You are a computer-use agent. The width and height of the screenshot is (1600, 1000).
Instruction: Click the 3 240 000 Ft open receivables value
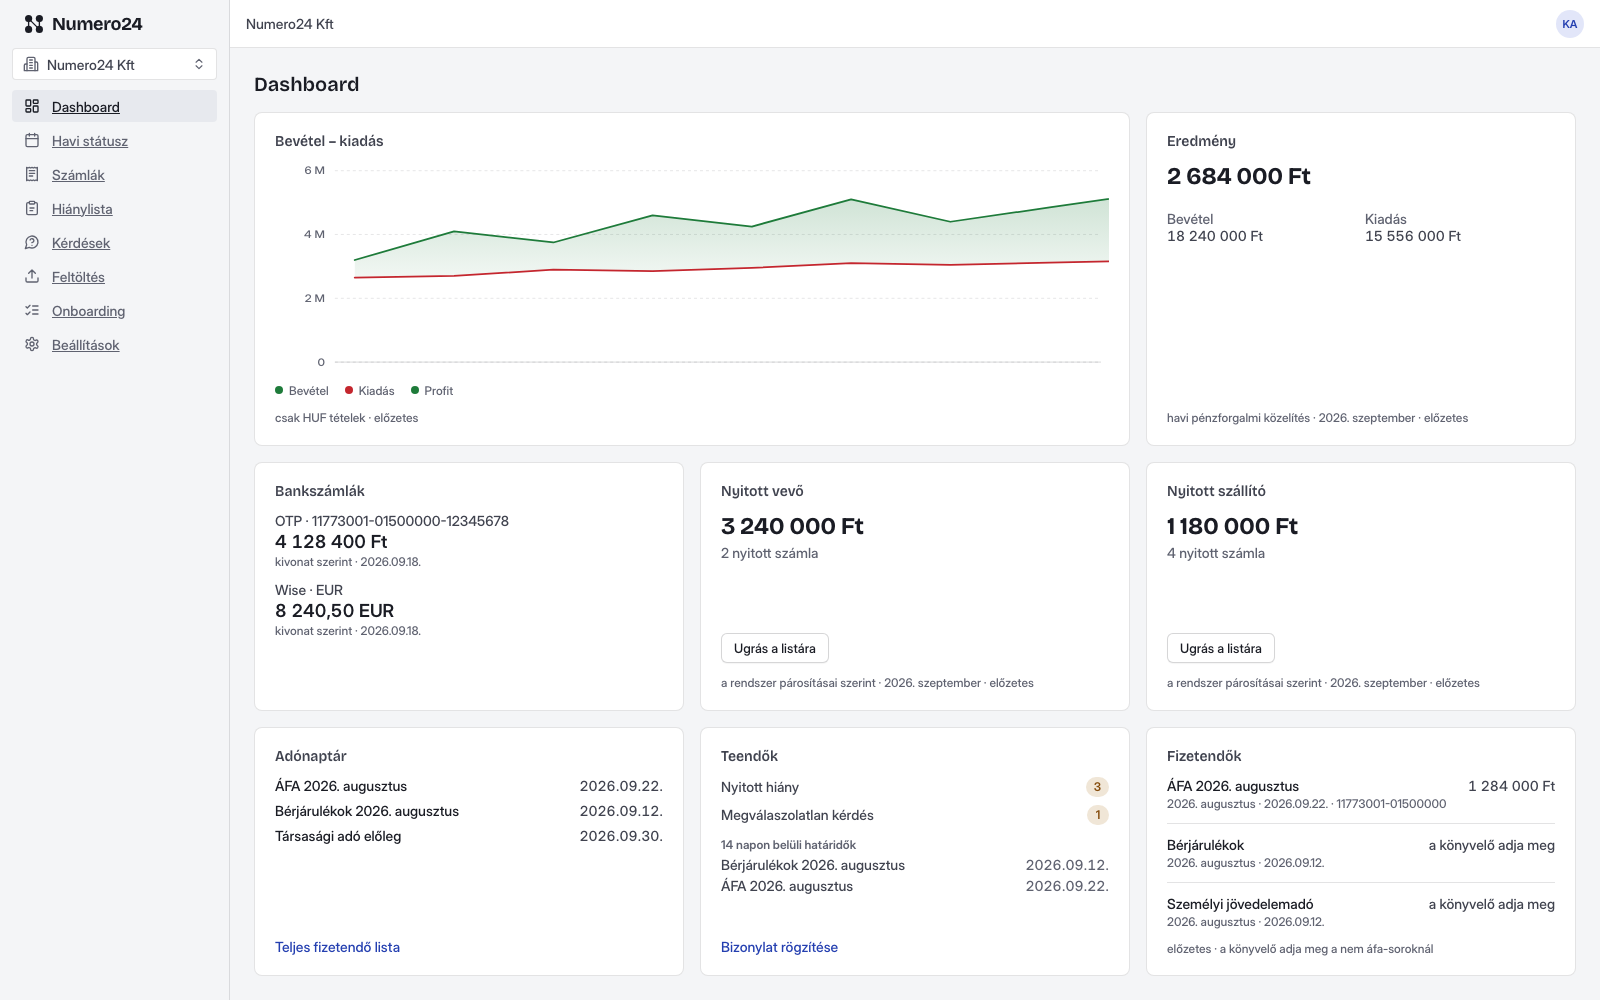[792, 526]
